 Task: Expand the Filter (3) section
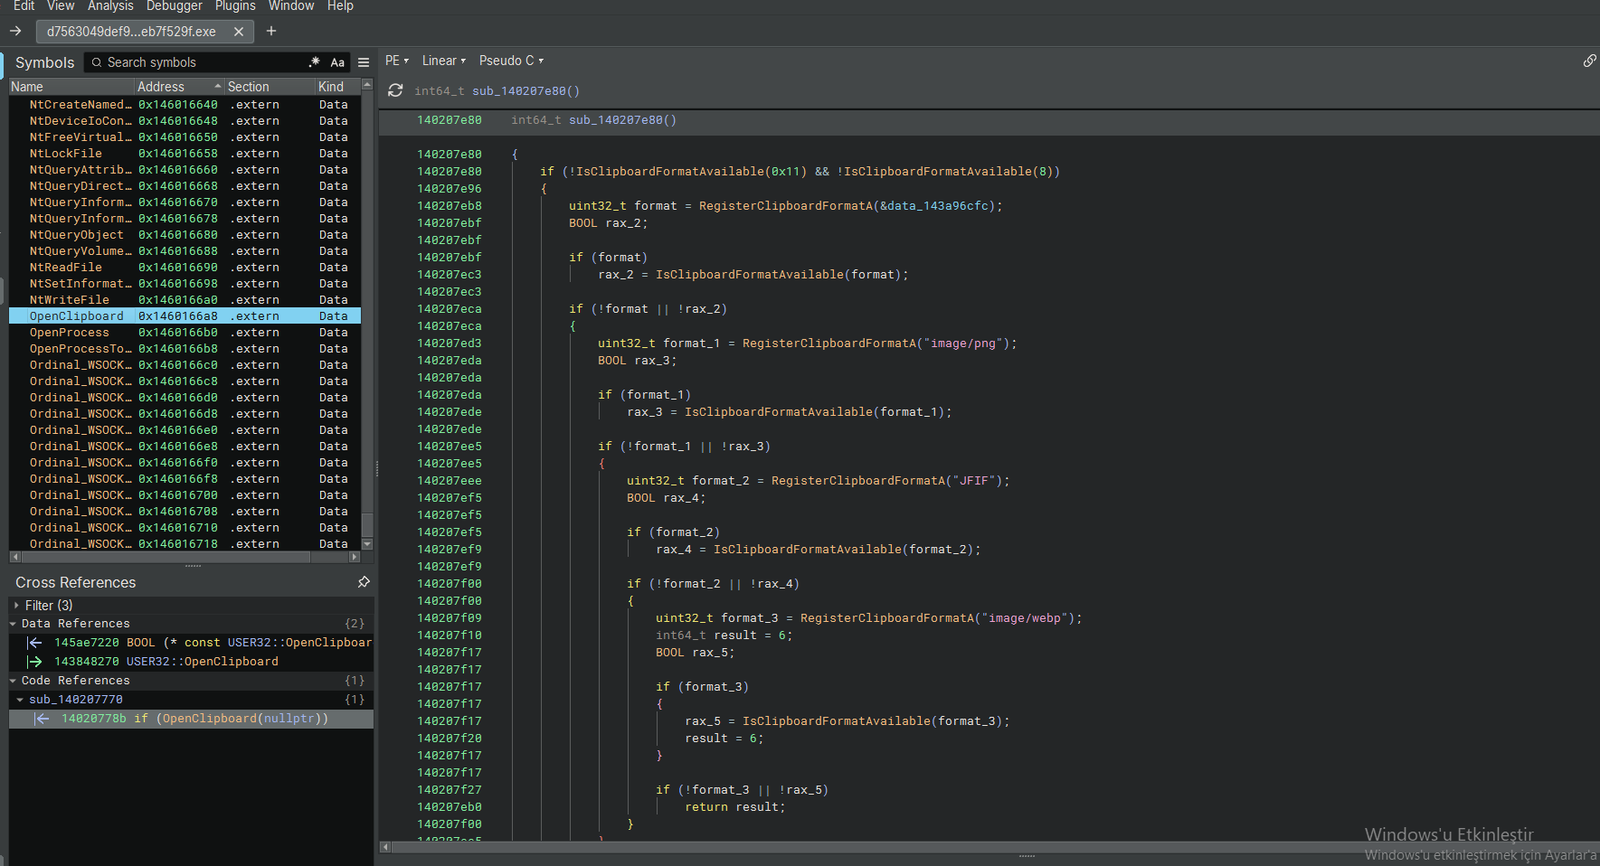(16, 606)
